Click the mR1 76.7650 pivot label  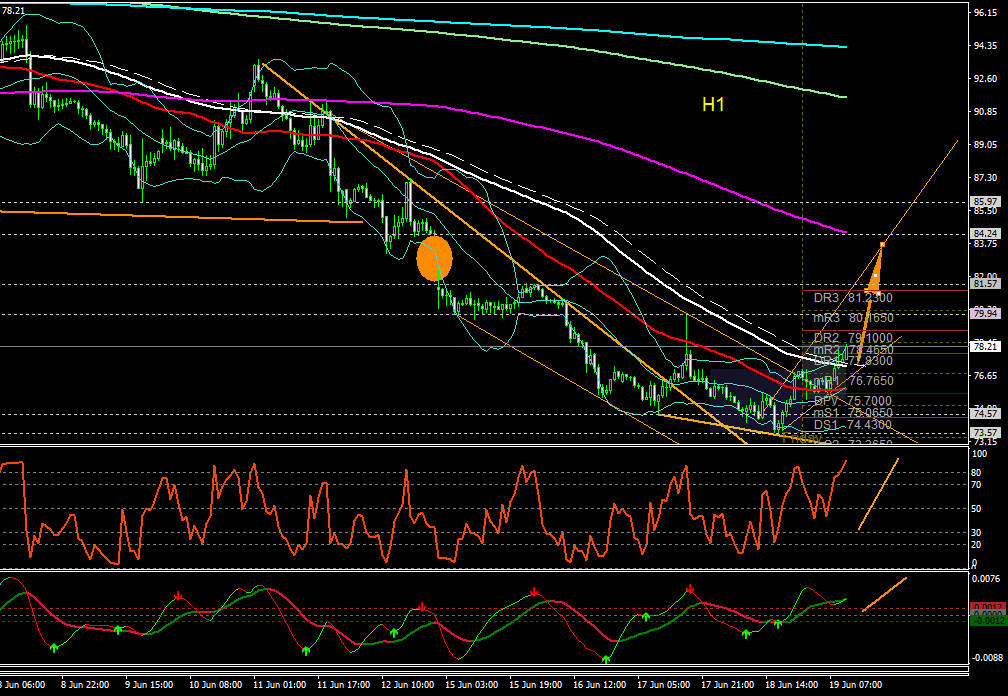coord(853,380)
